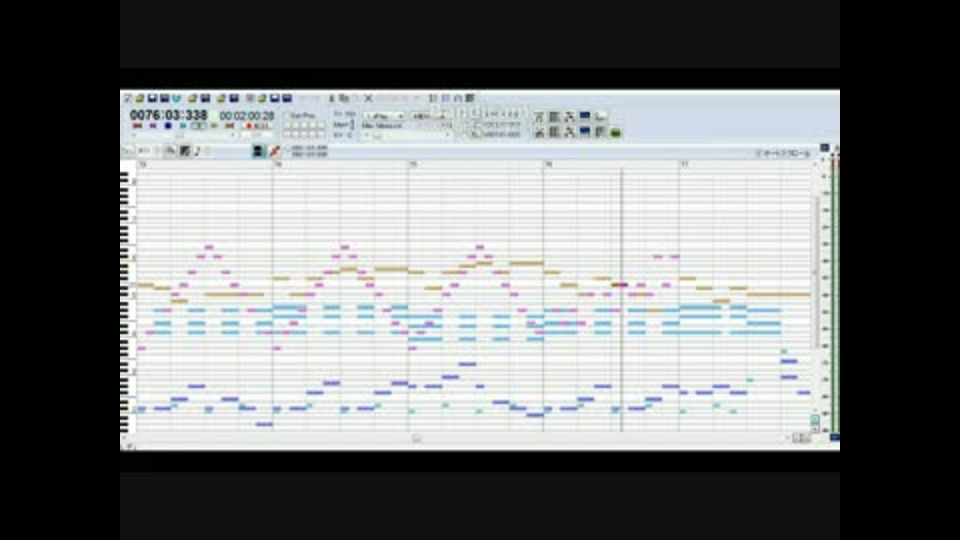960x540 pixels.
Task: Click the zoom buttons at bottom right of roll
Action: point(801,438)
